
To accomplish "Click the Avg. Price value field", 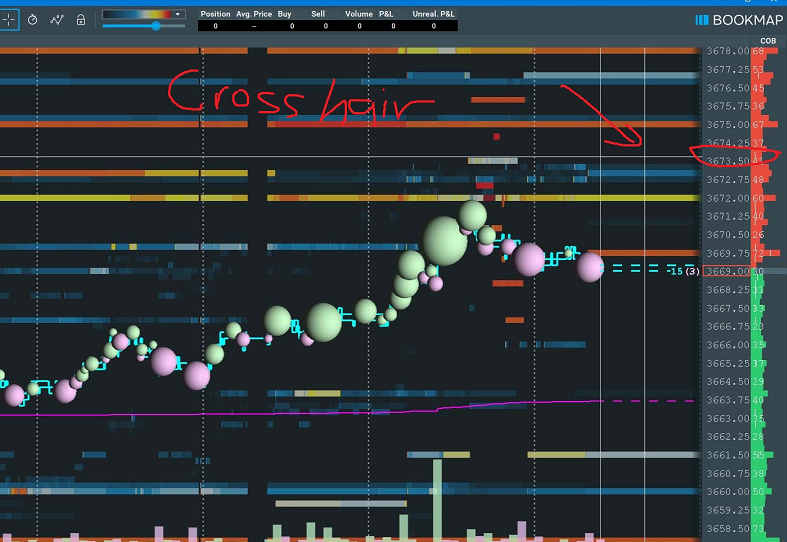I will pos(254,26).
